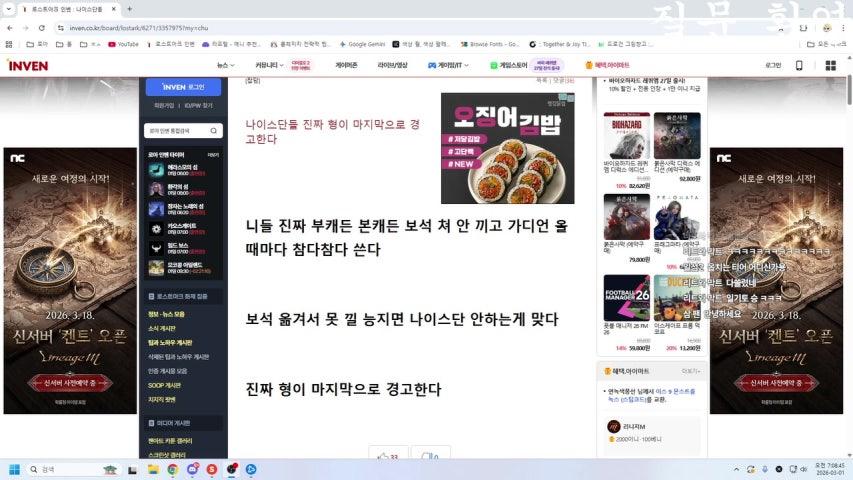Select the 게임메존 menu item
The height and width of the screenshot is (480, 853).
click(x=346, y=65)
